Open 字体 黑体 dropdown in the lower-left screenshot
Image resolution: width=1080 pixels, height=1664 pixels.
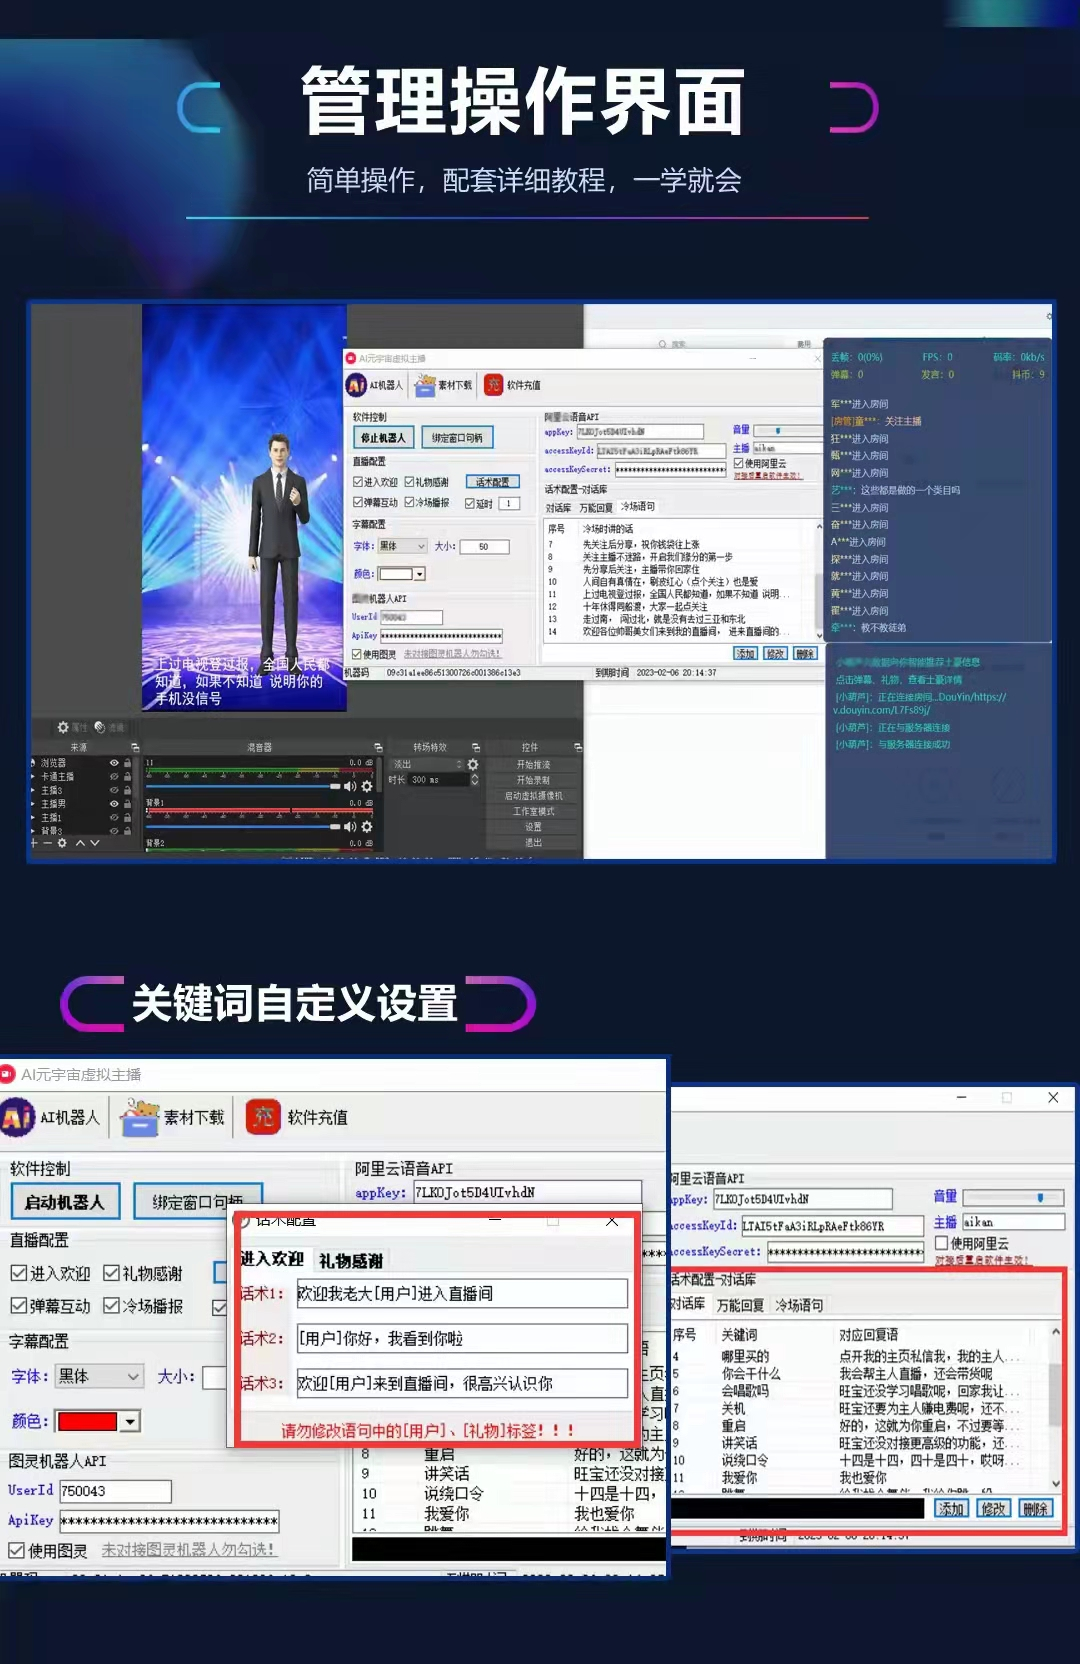99,1376
